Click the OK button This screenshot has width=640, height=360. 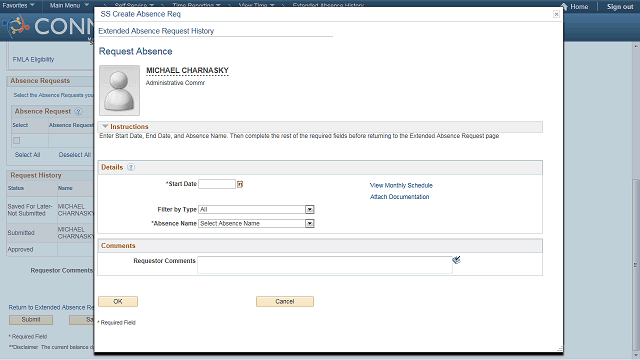coord(118,301)
